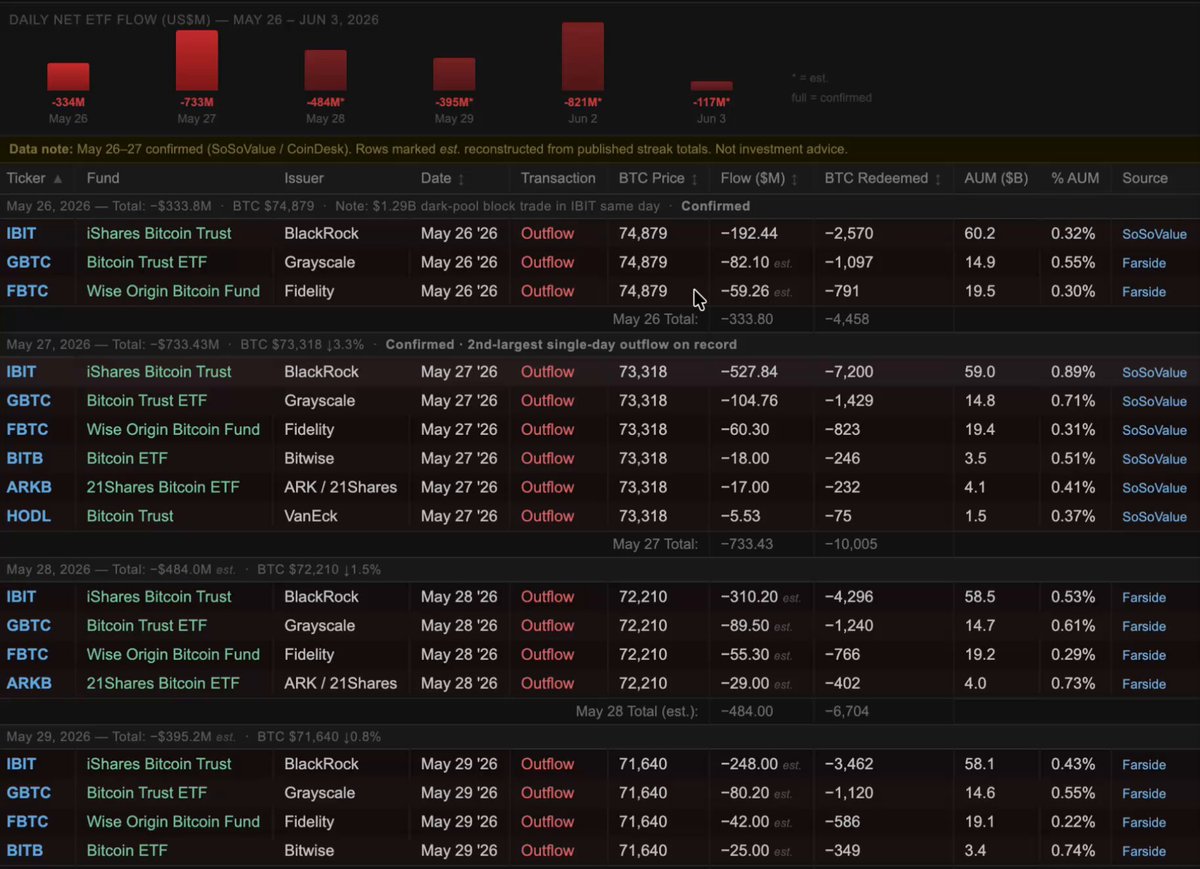Click May 29, 2026 group header row

(x=600, y=736)
